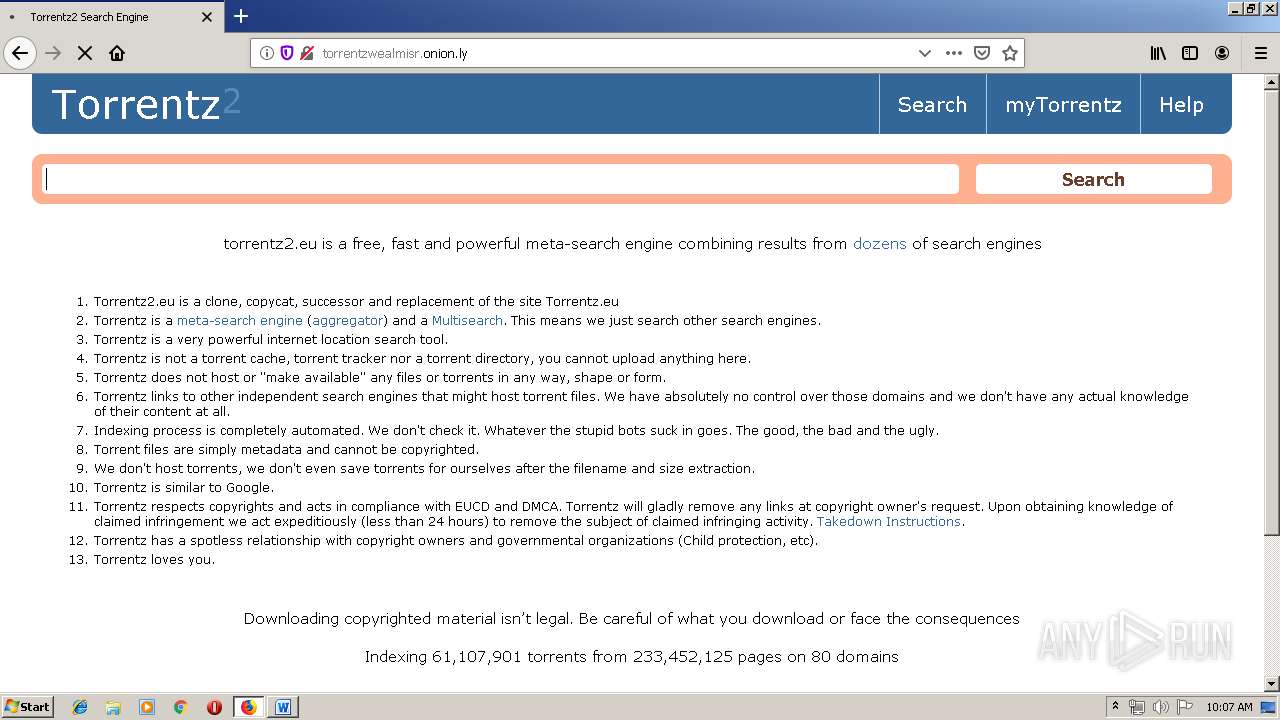Image resolution: width=1280 pixels, height=720 pixels.
Task: Stop loading the page with the X icon
Action: [85, 53]
